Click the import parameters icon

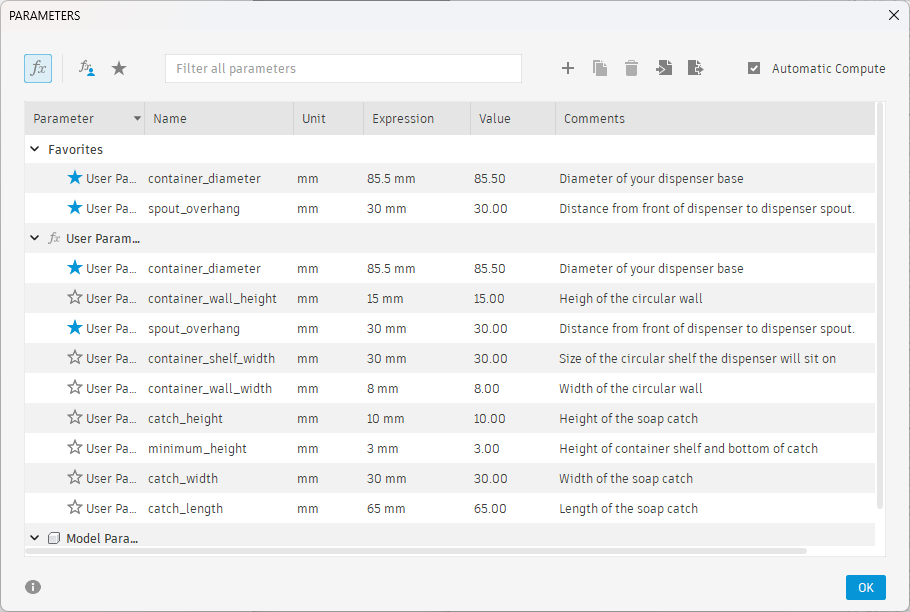coord(664,68)
